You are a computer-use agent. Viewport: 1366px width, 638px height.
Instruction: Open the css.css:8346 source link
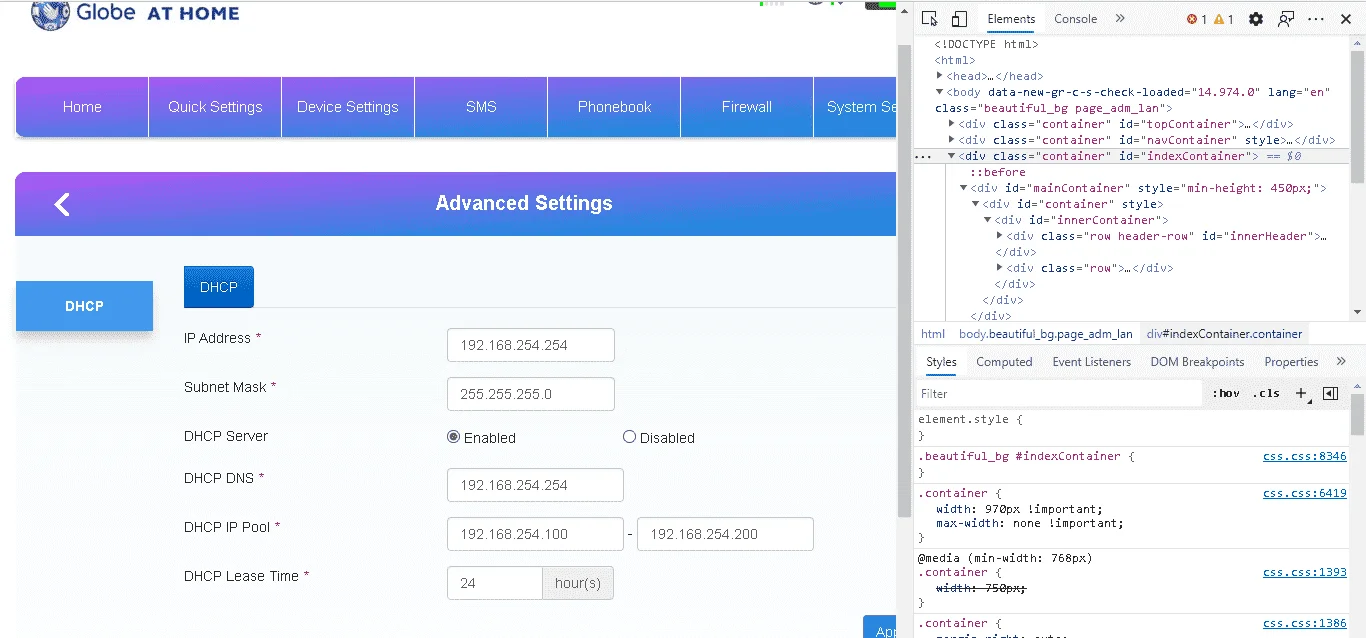(x=1304, y=456)
